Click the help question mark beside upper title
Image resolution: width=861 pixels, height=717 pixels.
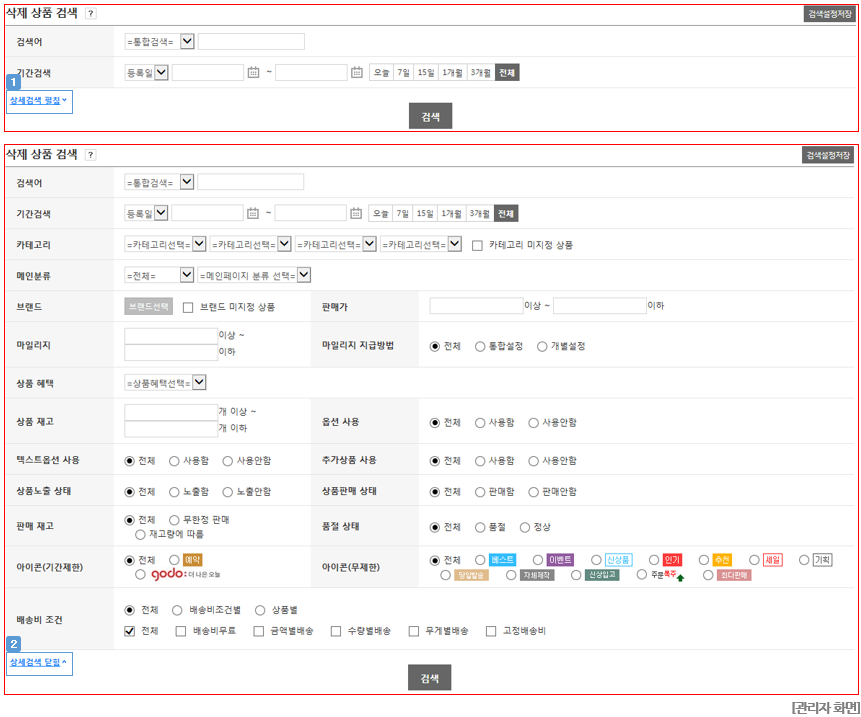pyautogui.click(x=91, y=14)
